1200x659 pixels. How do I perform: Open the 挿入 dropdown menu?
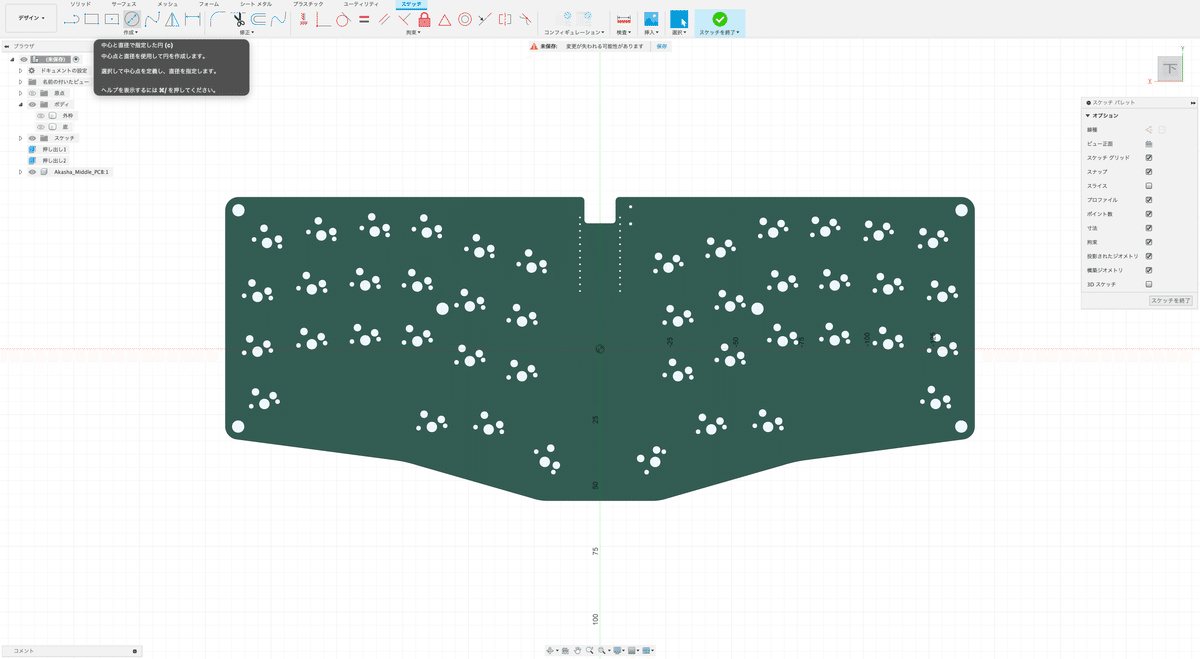coord(652,32)
